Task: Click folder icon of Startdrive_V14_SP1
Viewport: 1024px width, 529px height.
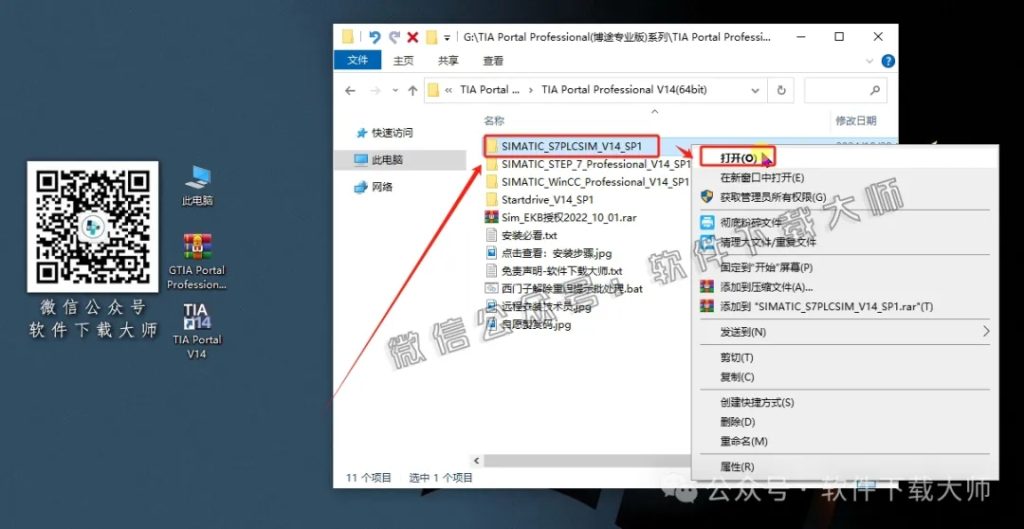Action: pyautogui.click(x=491, y=199)
